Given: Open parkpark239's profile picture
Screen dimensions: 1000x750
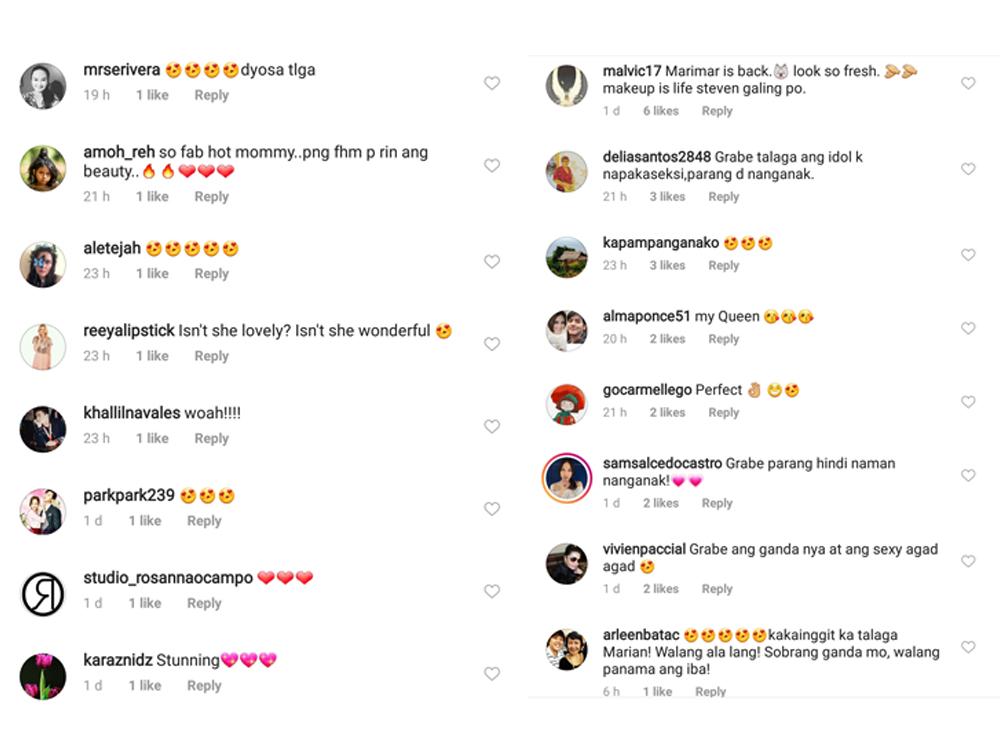Looking at the screenshot, I should coord(43,511).
